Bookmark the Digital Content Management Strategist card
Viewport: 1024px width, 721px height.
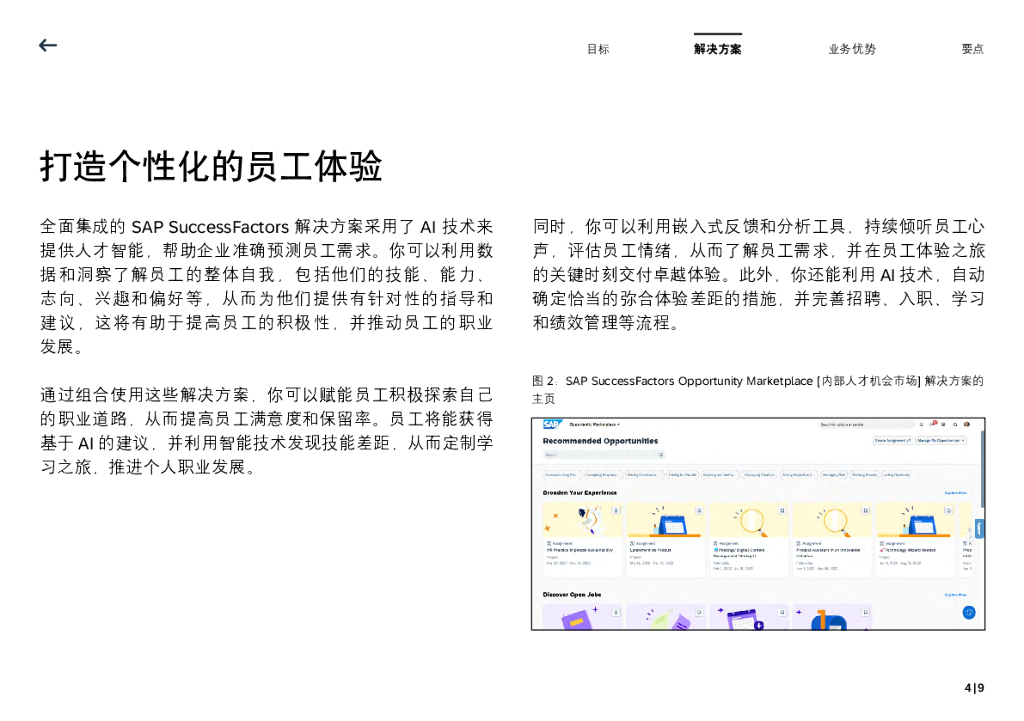[x=782, y=511]
